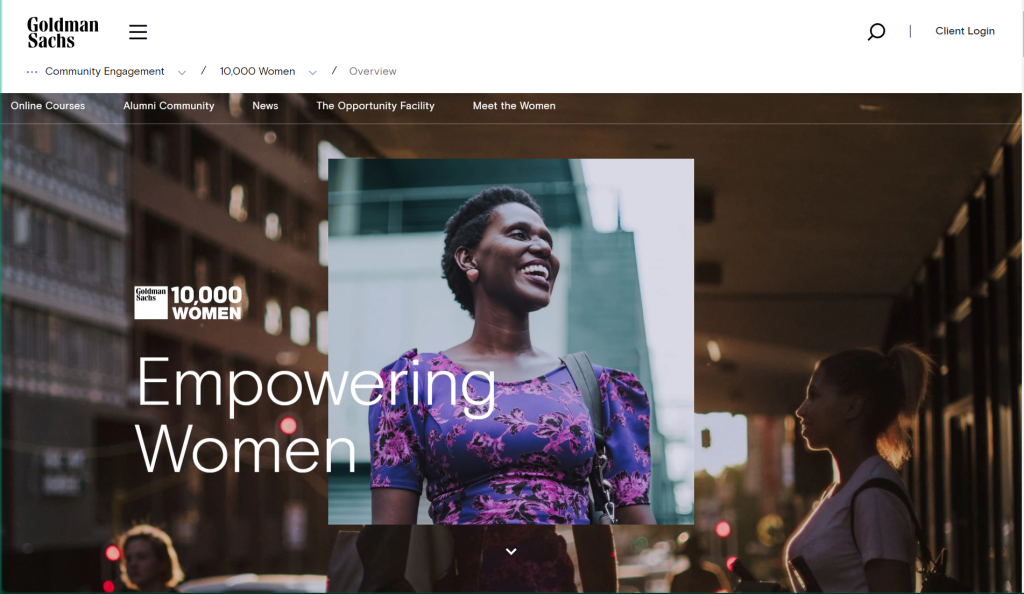Open the Client Login link
1024x594 pixels.
coord(965,31)
